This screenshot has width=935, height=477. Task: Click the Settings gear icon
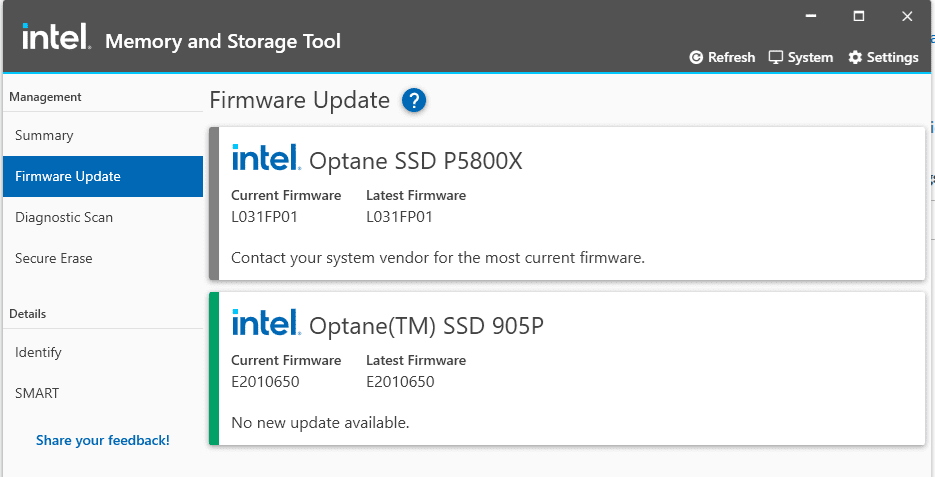855,57
